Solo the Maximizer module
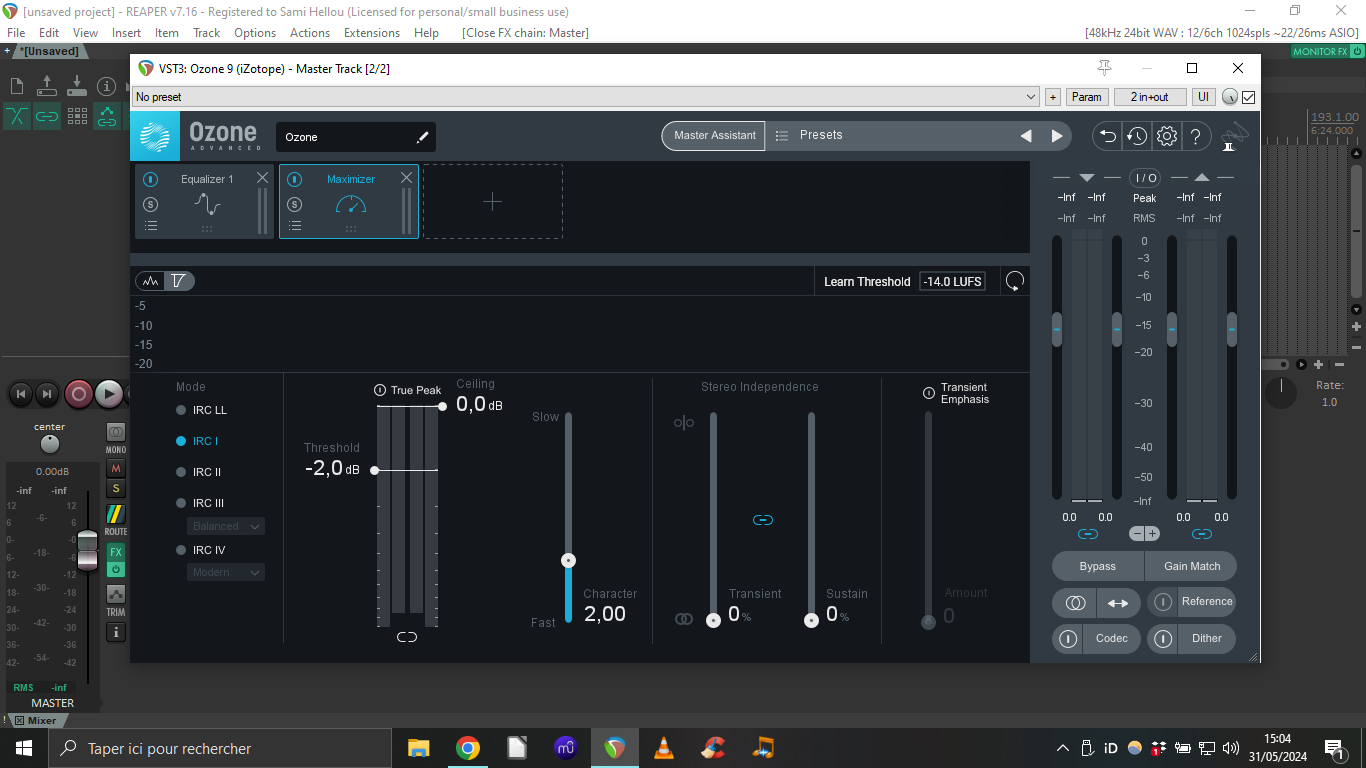The width and height of the screenshot is (1366, 768). (x=295, y=204)
